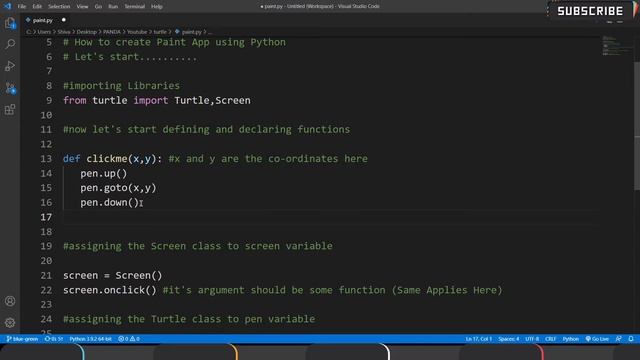Open PANDA folder in breadcrumb
The height and width of the screenshot is (360, 640).
click(x=112, y=32)
